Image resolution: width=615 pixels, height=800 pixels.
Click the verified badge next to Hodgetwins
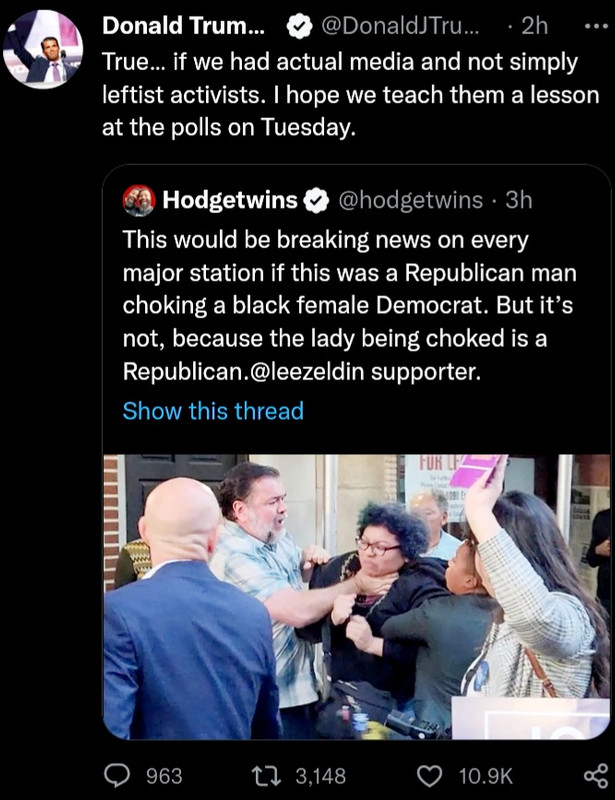pos(316,201)
